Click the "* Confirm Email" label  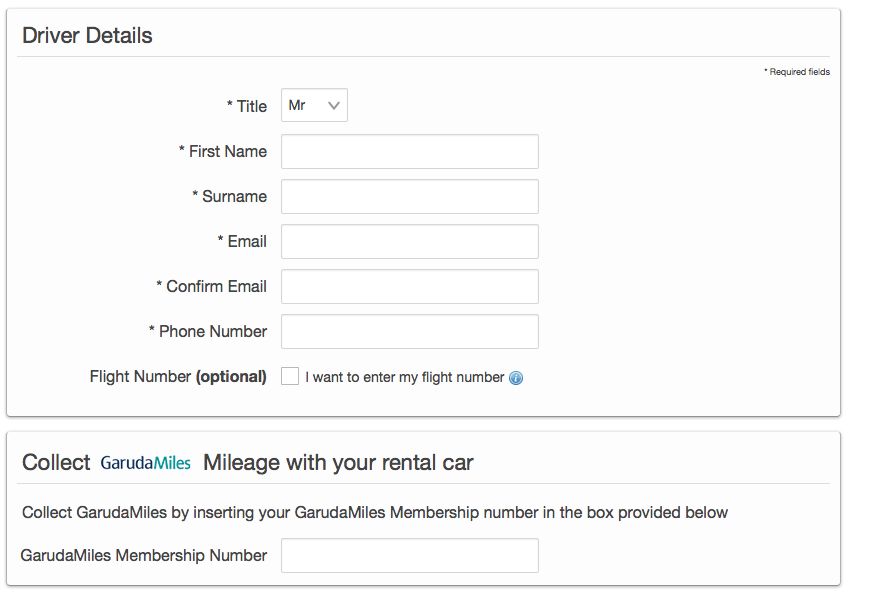click(211, 286)
